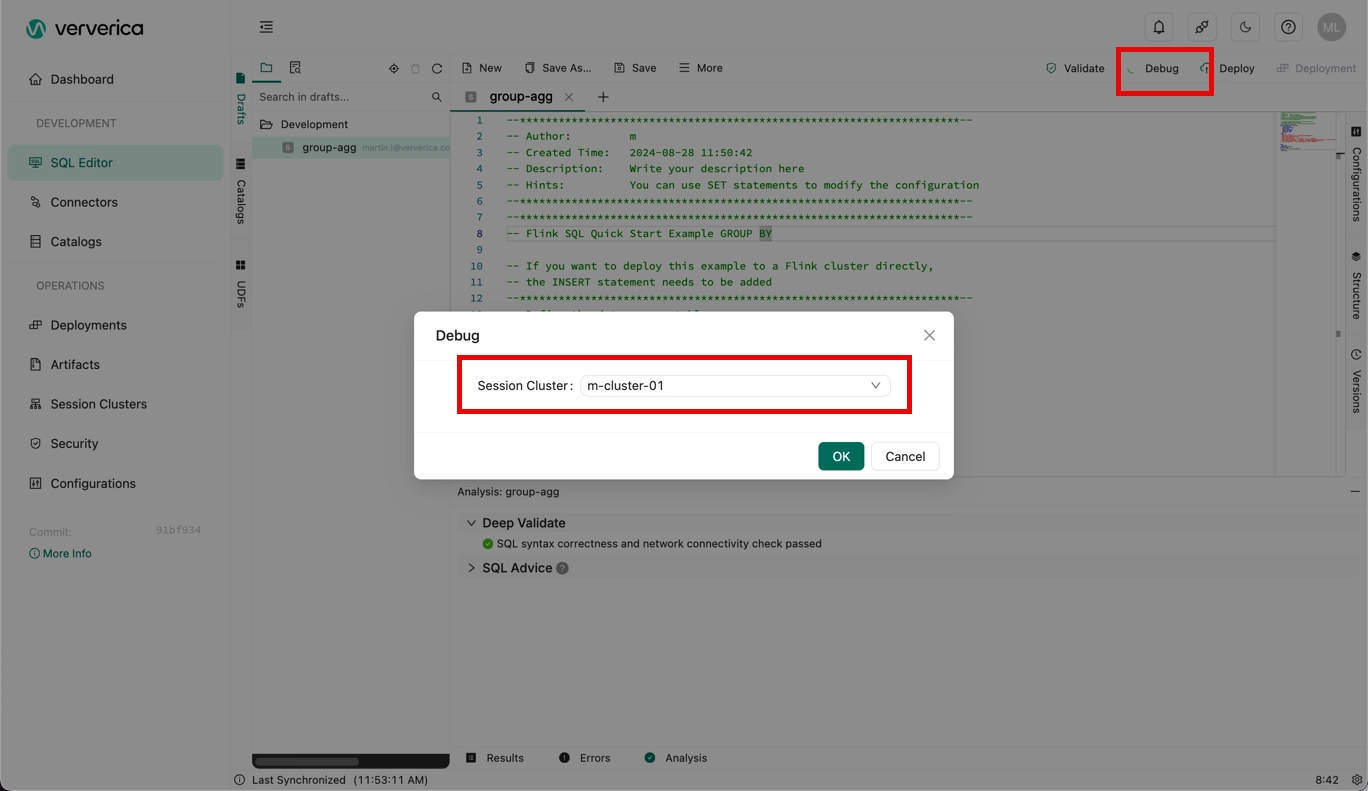Click the code minimap thumbnail

click(1306, 130)
